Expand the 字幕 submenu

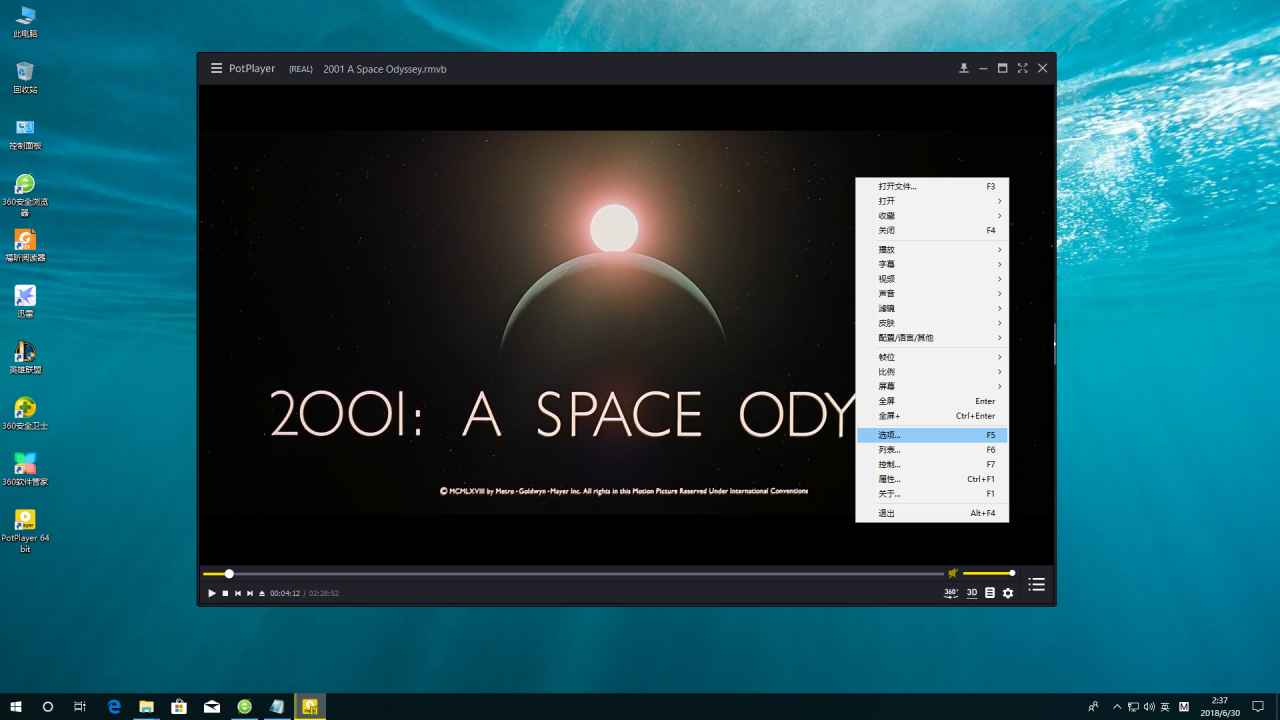point(932,264)
